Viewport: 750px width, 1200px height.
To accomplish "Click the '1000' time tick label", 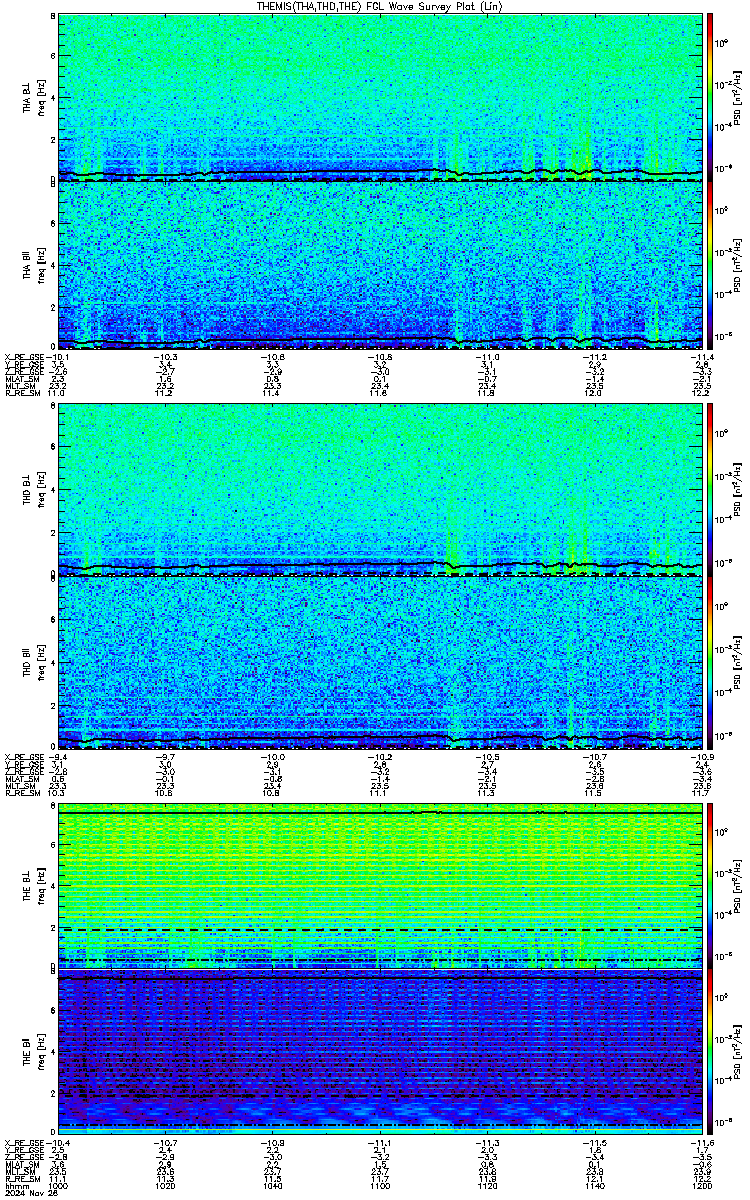I will (58, 1185).
